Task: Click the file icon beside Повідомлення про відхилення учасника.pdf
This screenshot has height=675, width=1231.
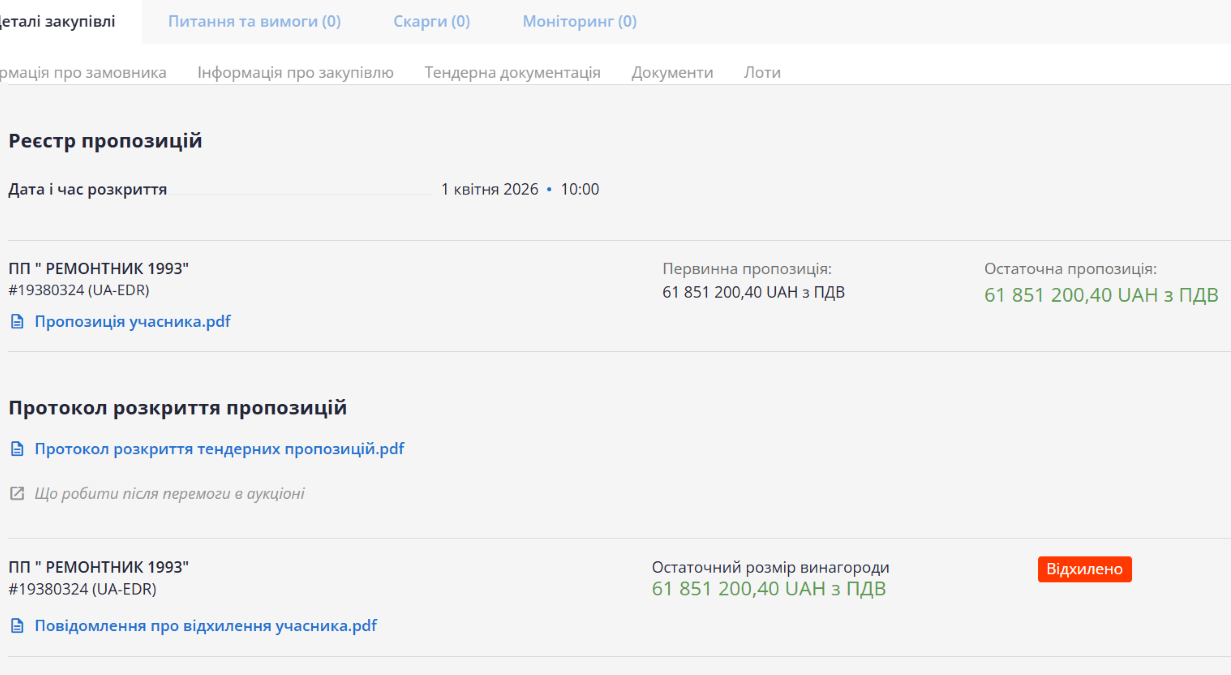Action: pos(16,626)
